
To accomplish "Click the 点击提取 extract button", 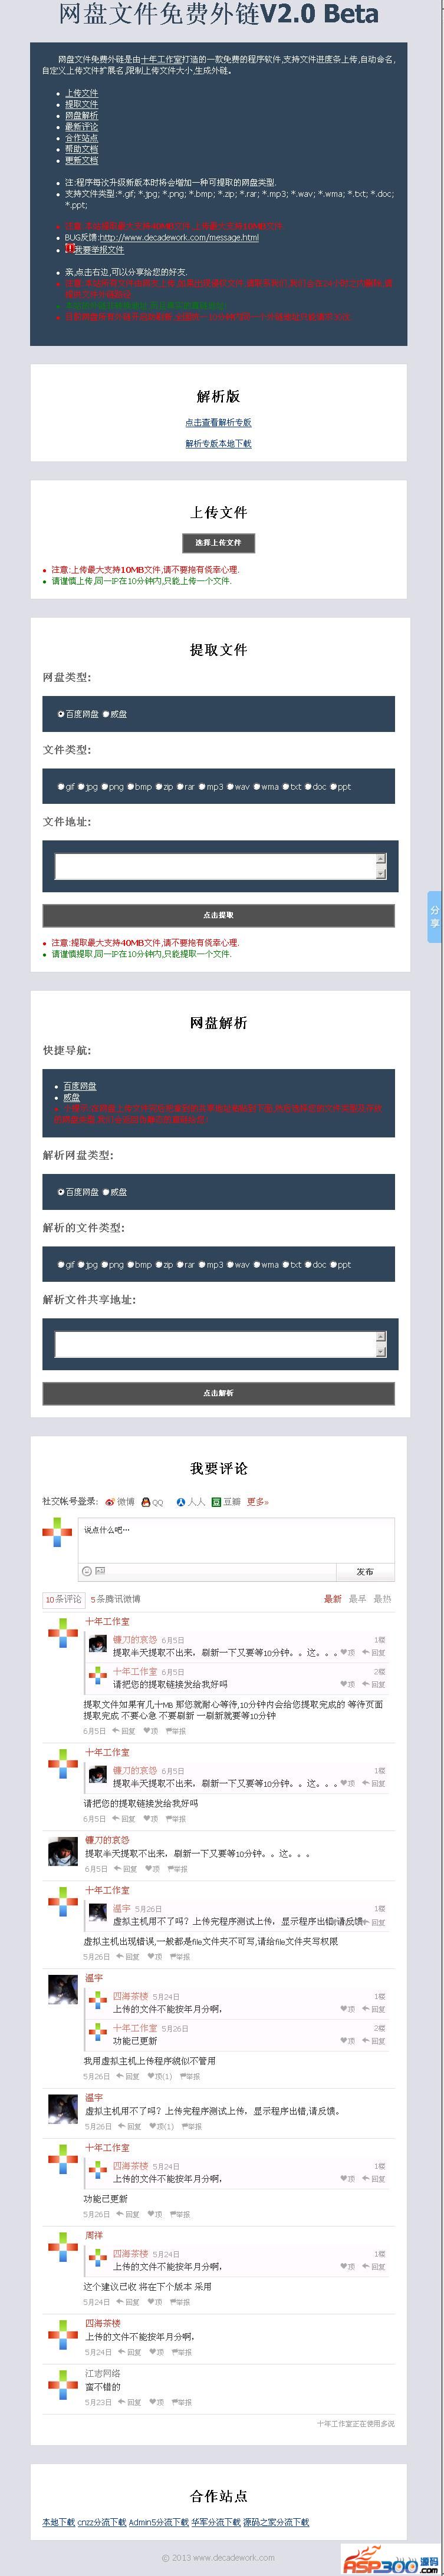I will (218, 915).
